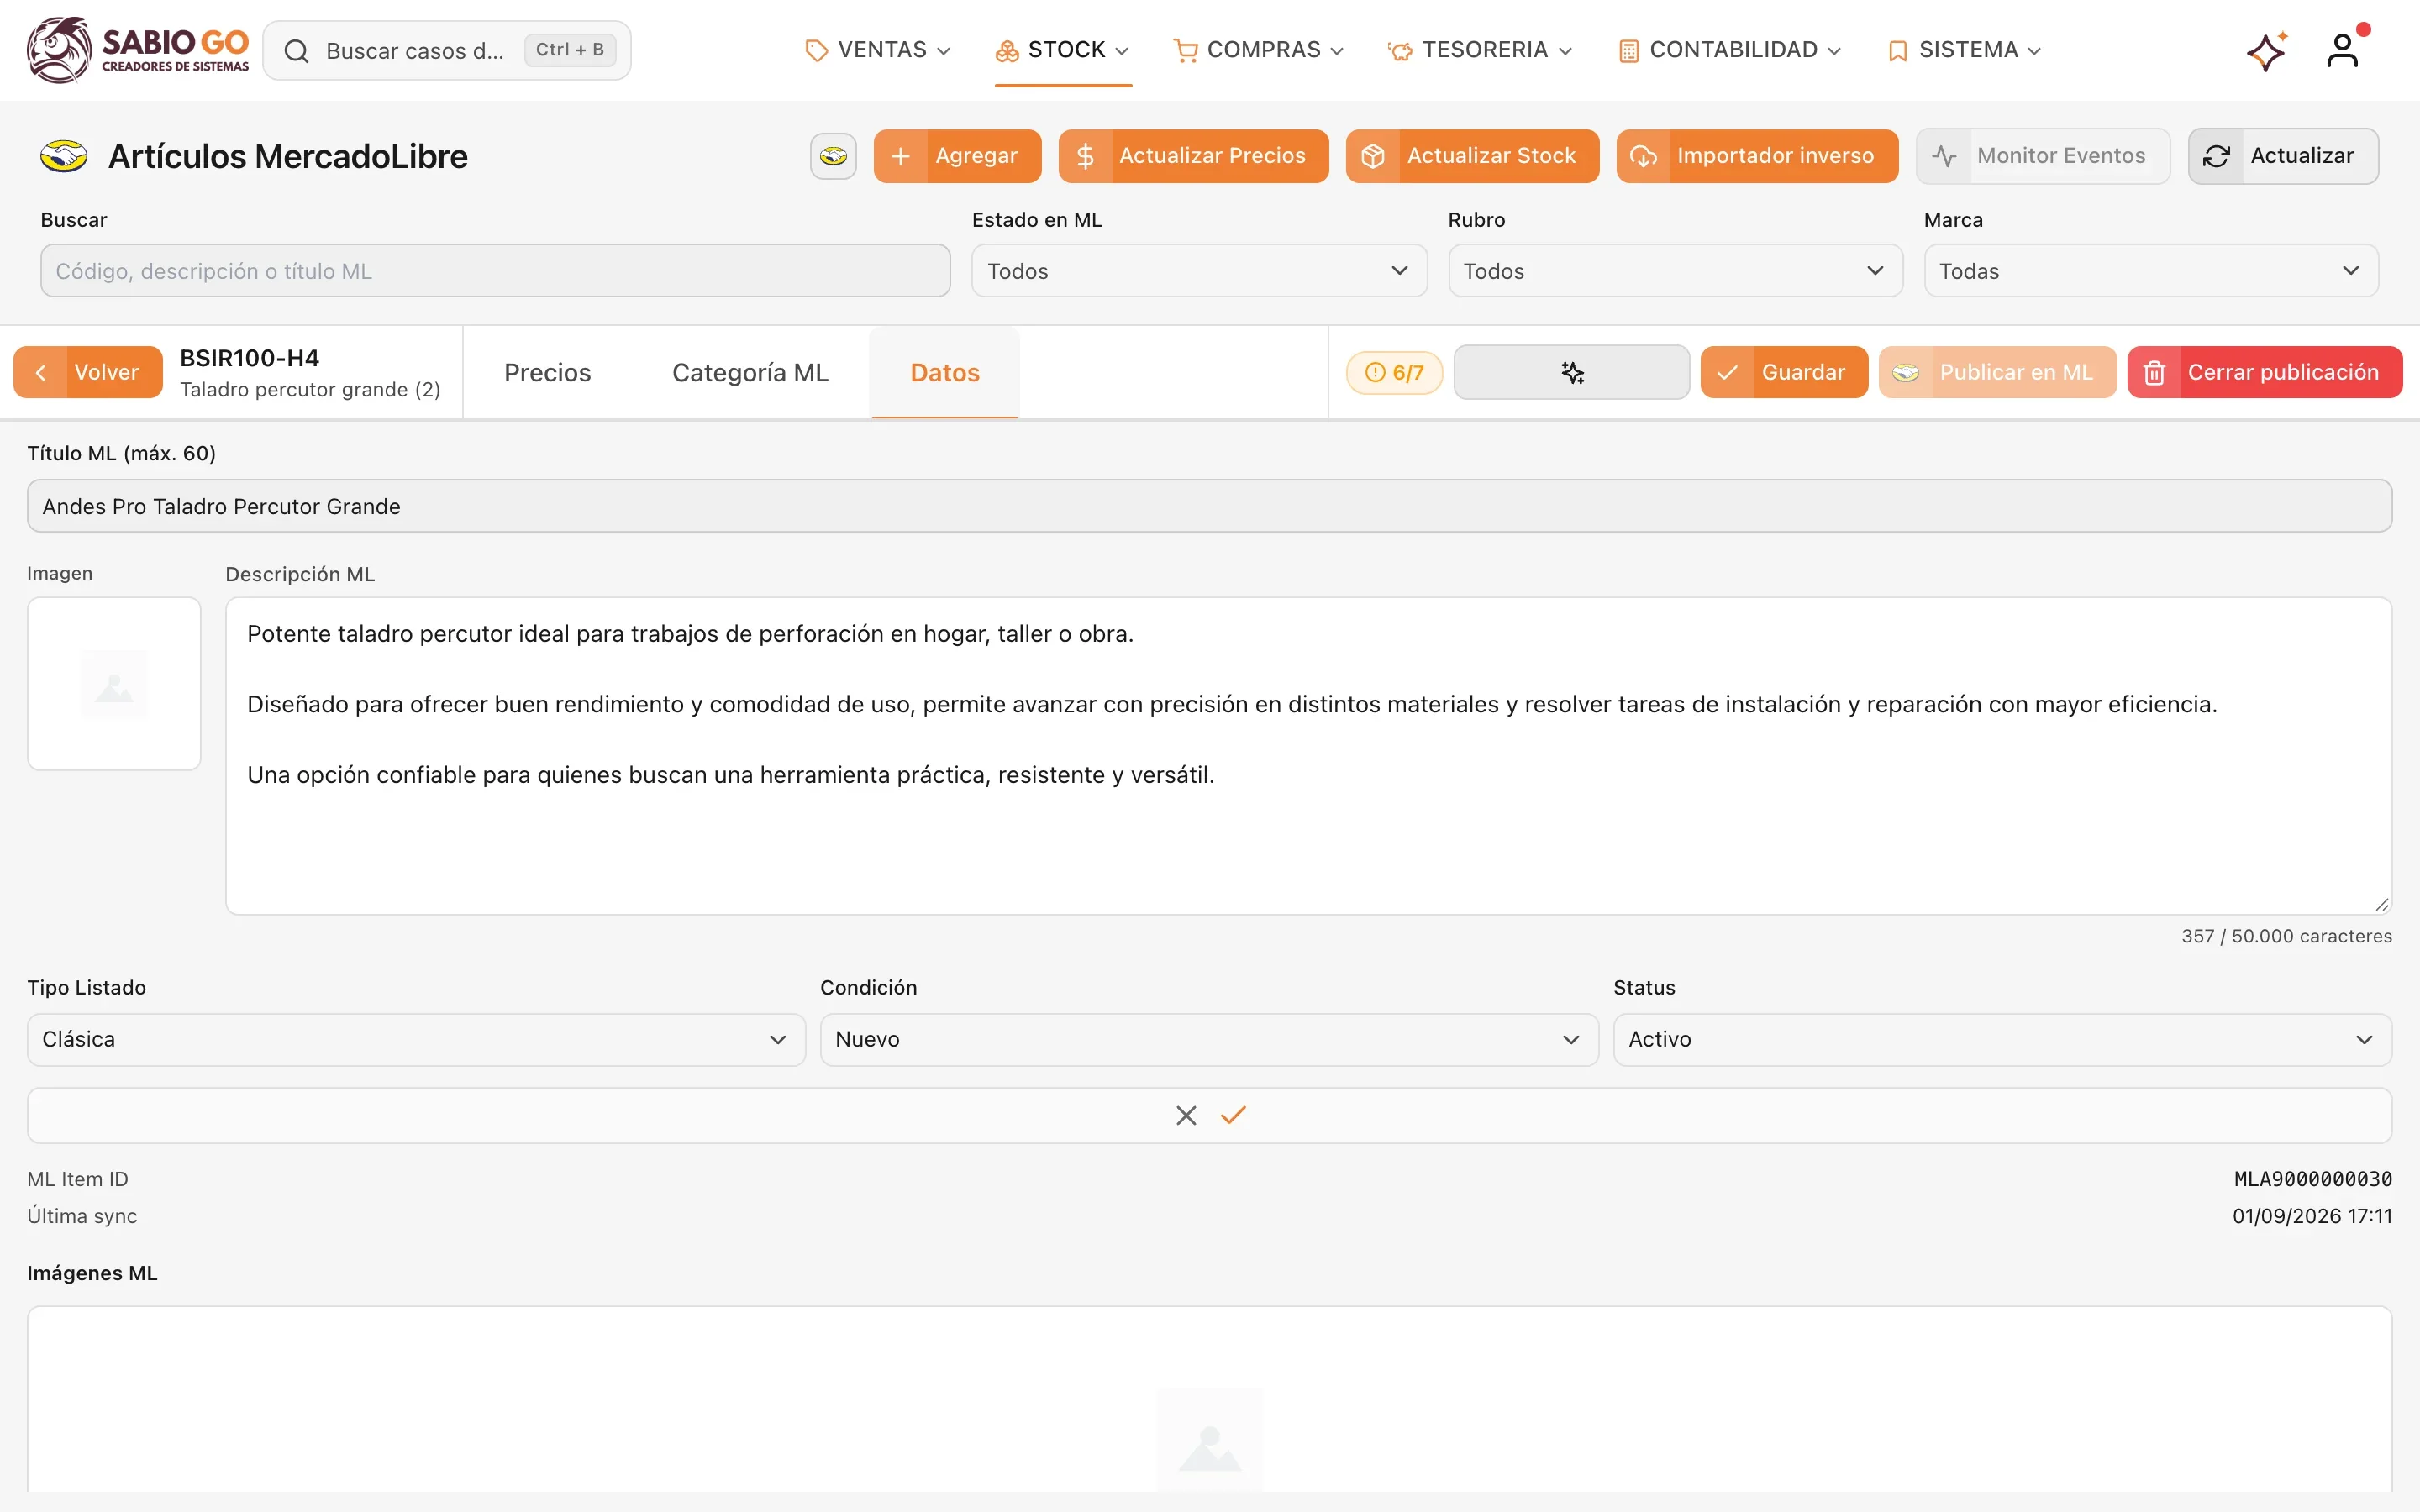Click Publicar en ML button
The width and height of the screenshot is (2420, 1512).
(x=1997, y=372)
